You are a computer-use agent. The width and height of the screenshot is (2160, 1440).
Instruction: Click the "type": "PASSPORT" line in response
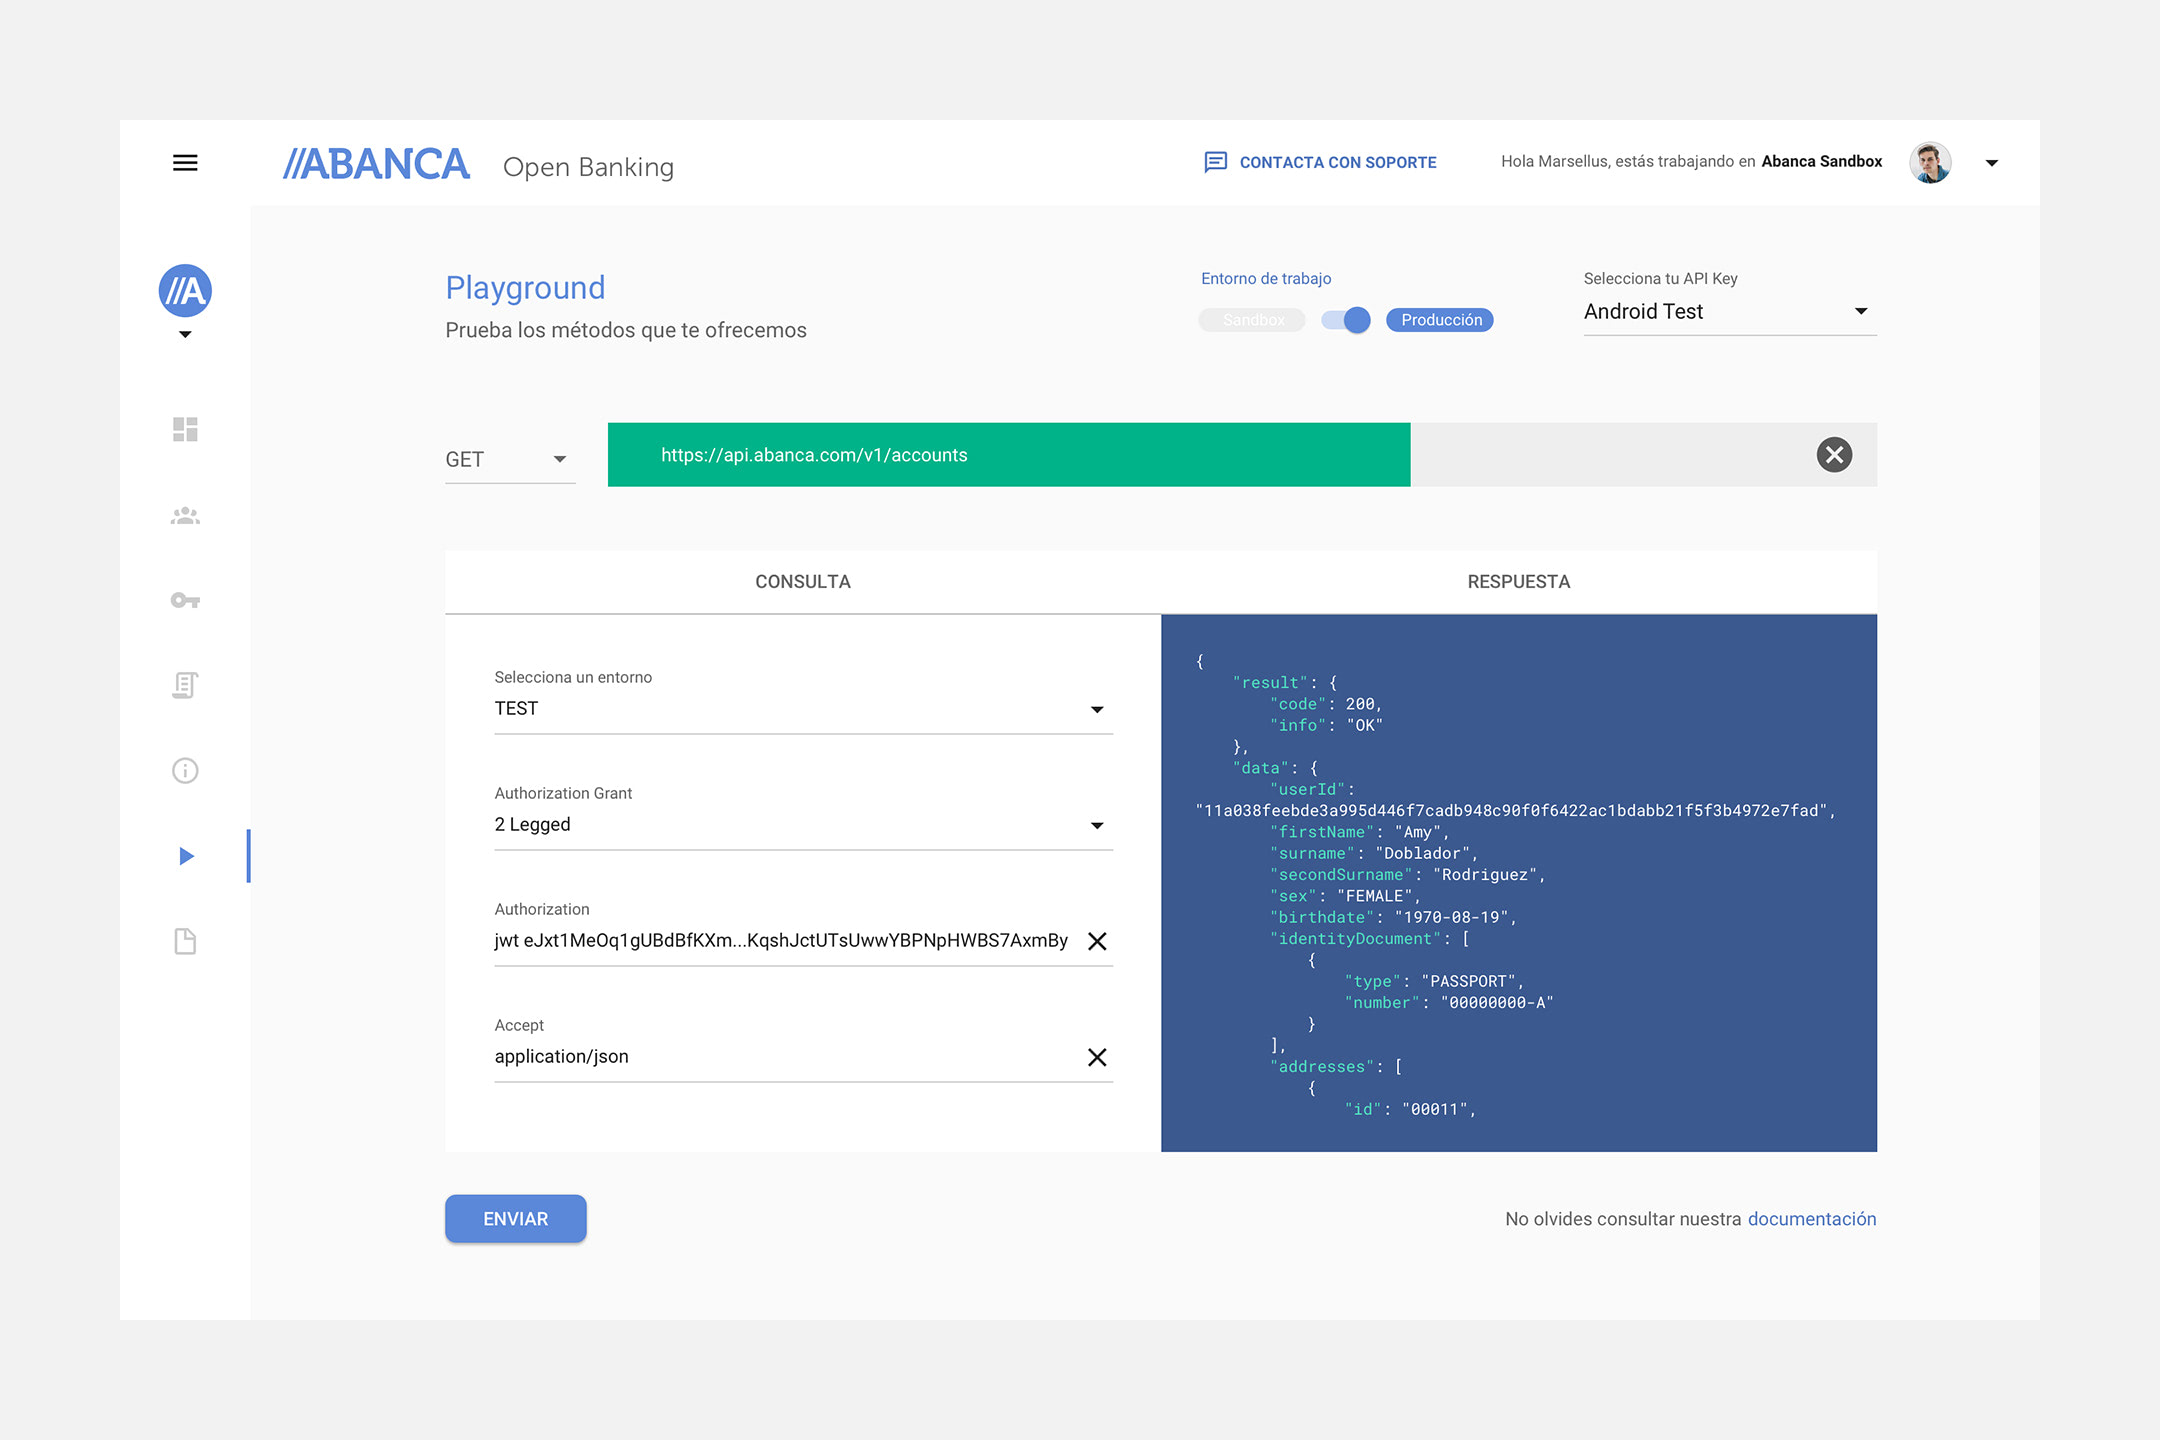pos(1434,981)
